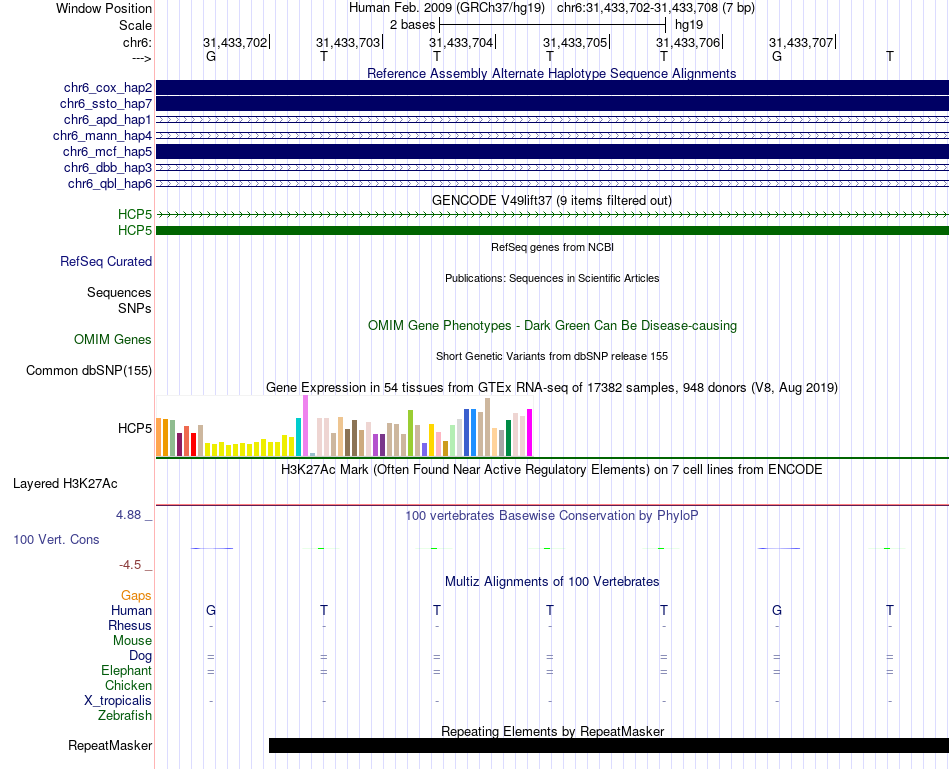950x769 pixels.
Task: Select the chr6_mann_hap4 label
Action: click(102, 136)
